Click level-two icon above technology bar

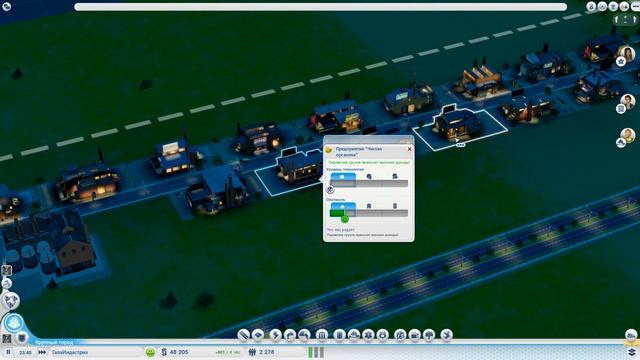pyautogui.click(x=369, y=176)
